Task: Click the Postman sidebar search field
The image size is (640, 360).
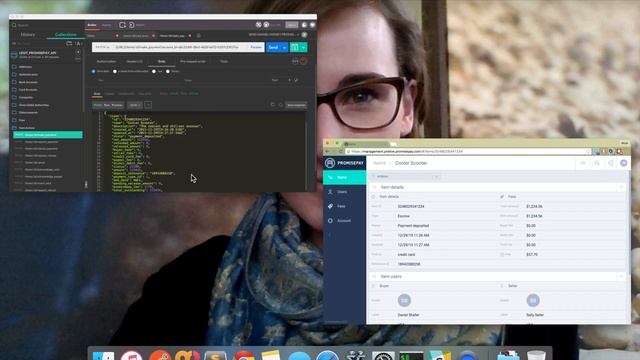Action: pos(47,25)
